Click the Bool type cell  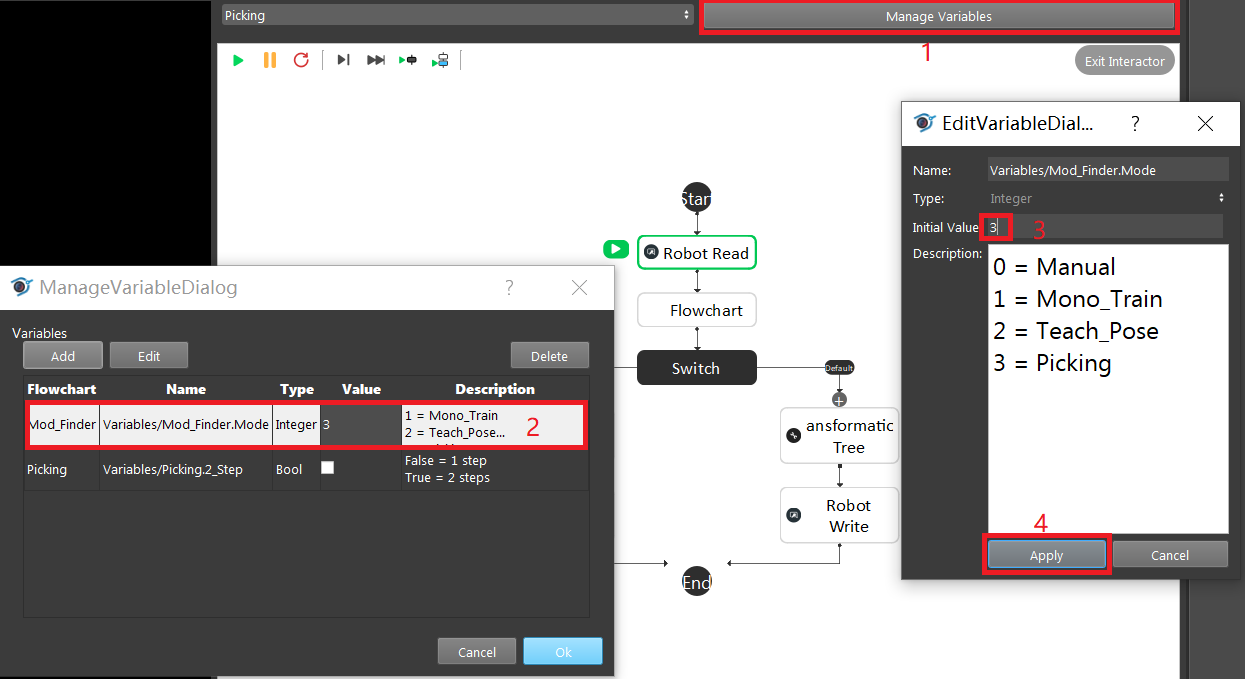[297, 469]
